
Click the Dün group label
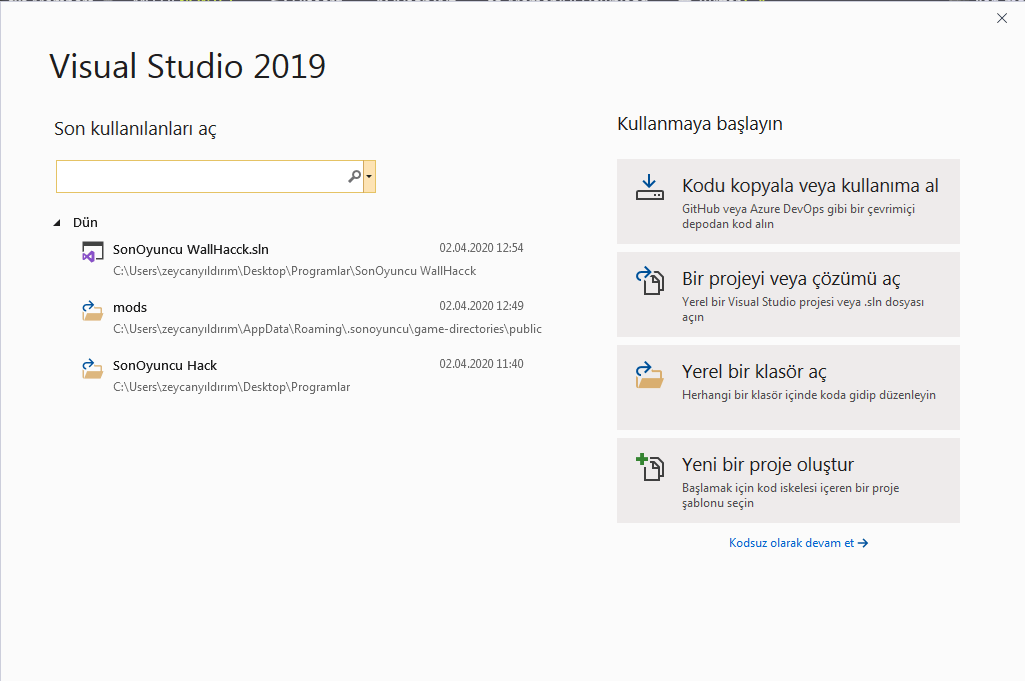[85, 223]
